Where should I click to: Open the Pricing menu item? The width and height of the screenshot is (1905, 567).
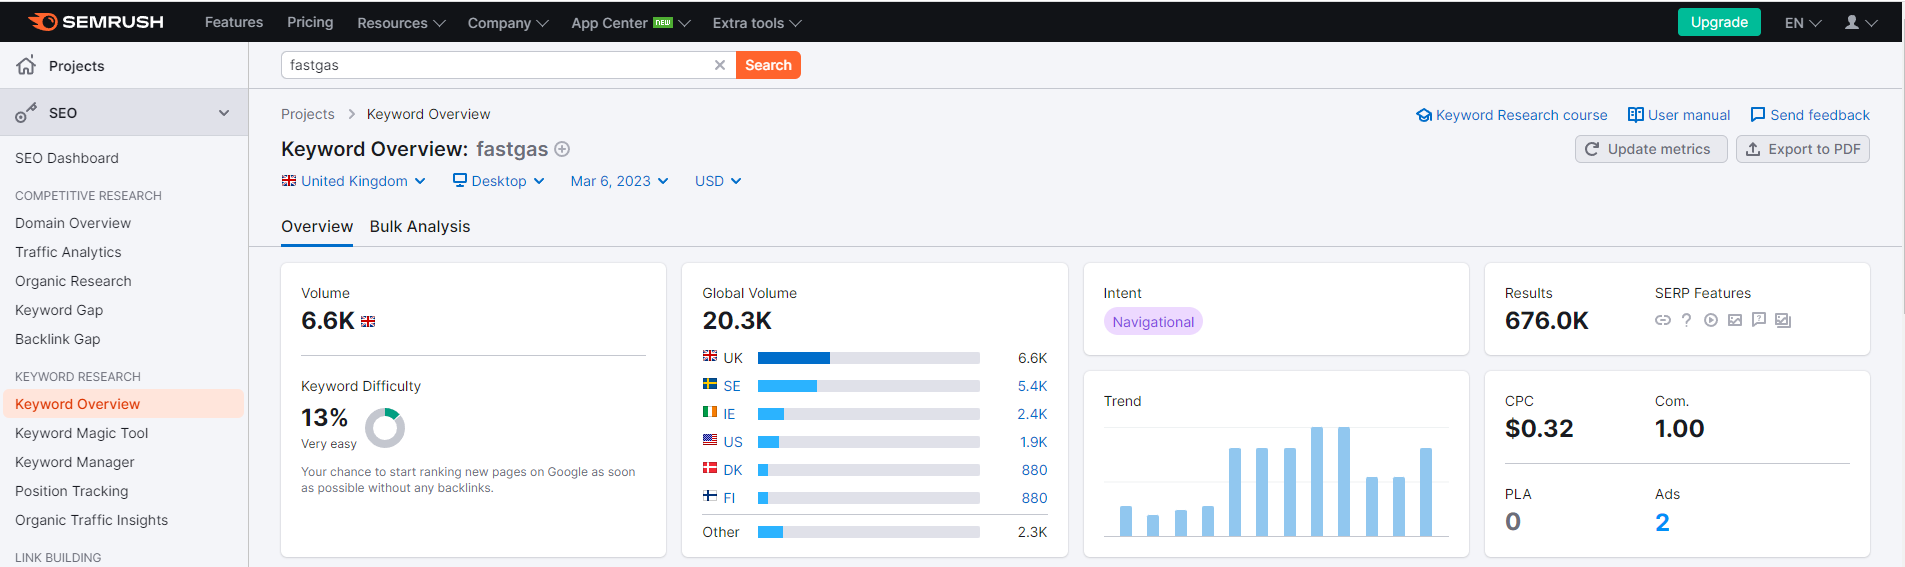(x=310, y=22)
